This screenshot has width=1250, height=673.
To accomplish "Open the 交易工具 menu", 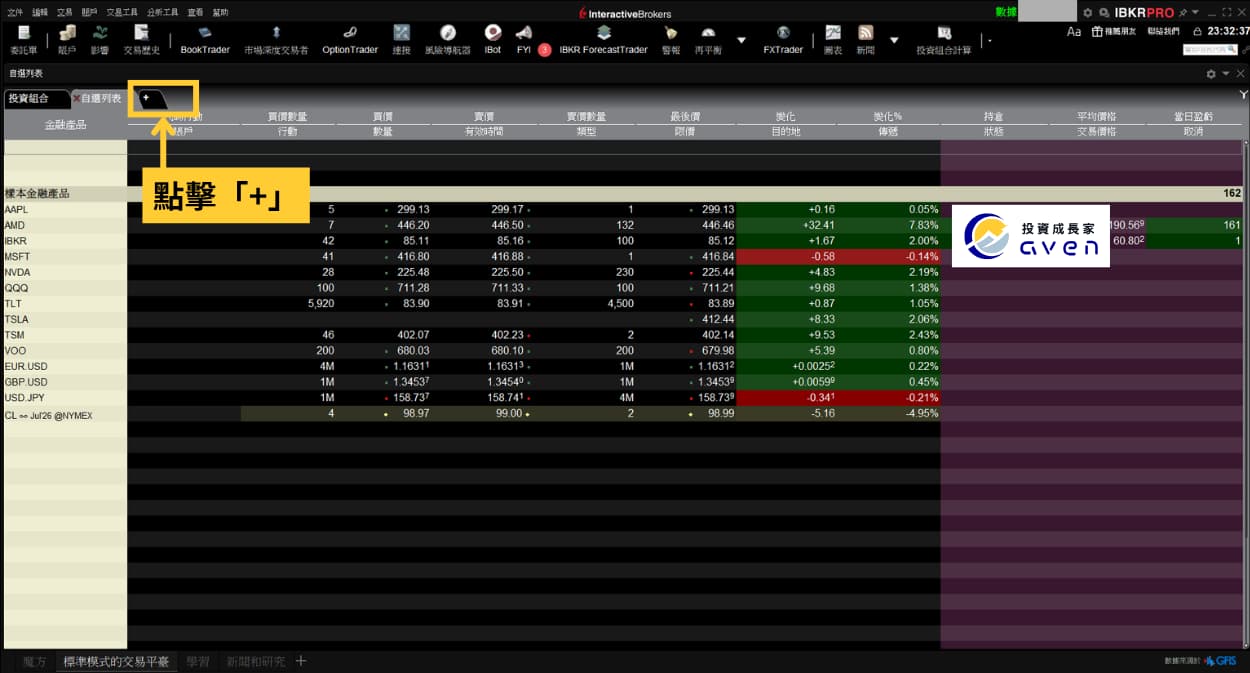I will [122, 13].
